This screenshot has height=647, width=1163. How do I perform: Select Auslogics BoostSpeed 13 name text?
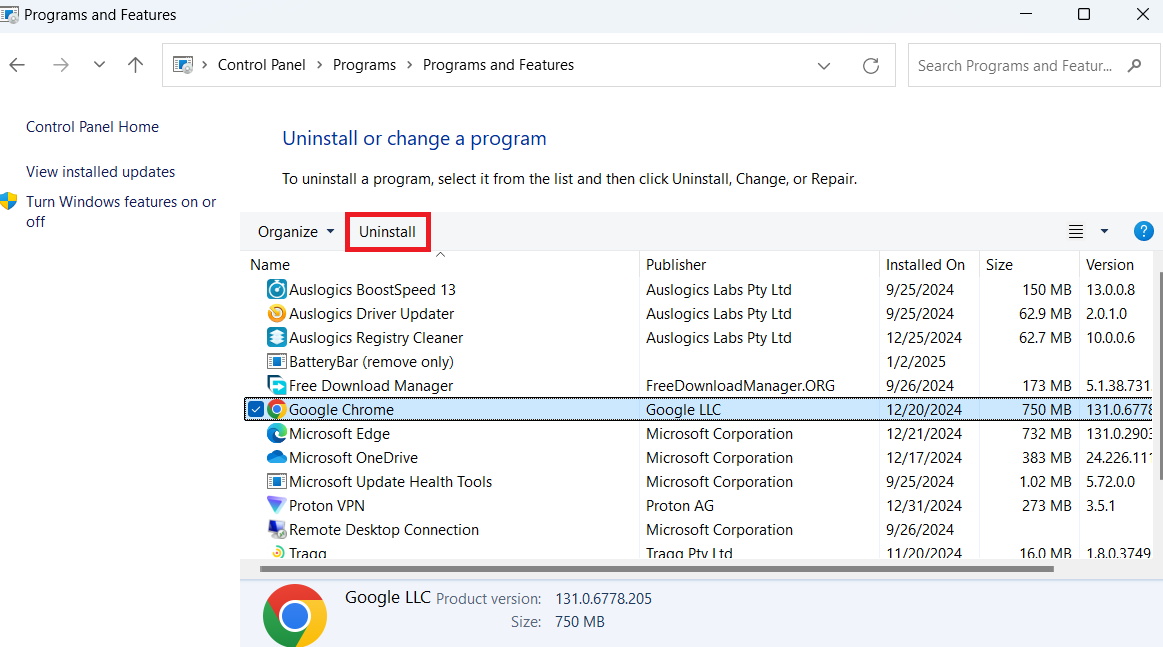(x=372, y=289)
